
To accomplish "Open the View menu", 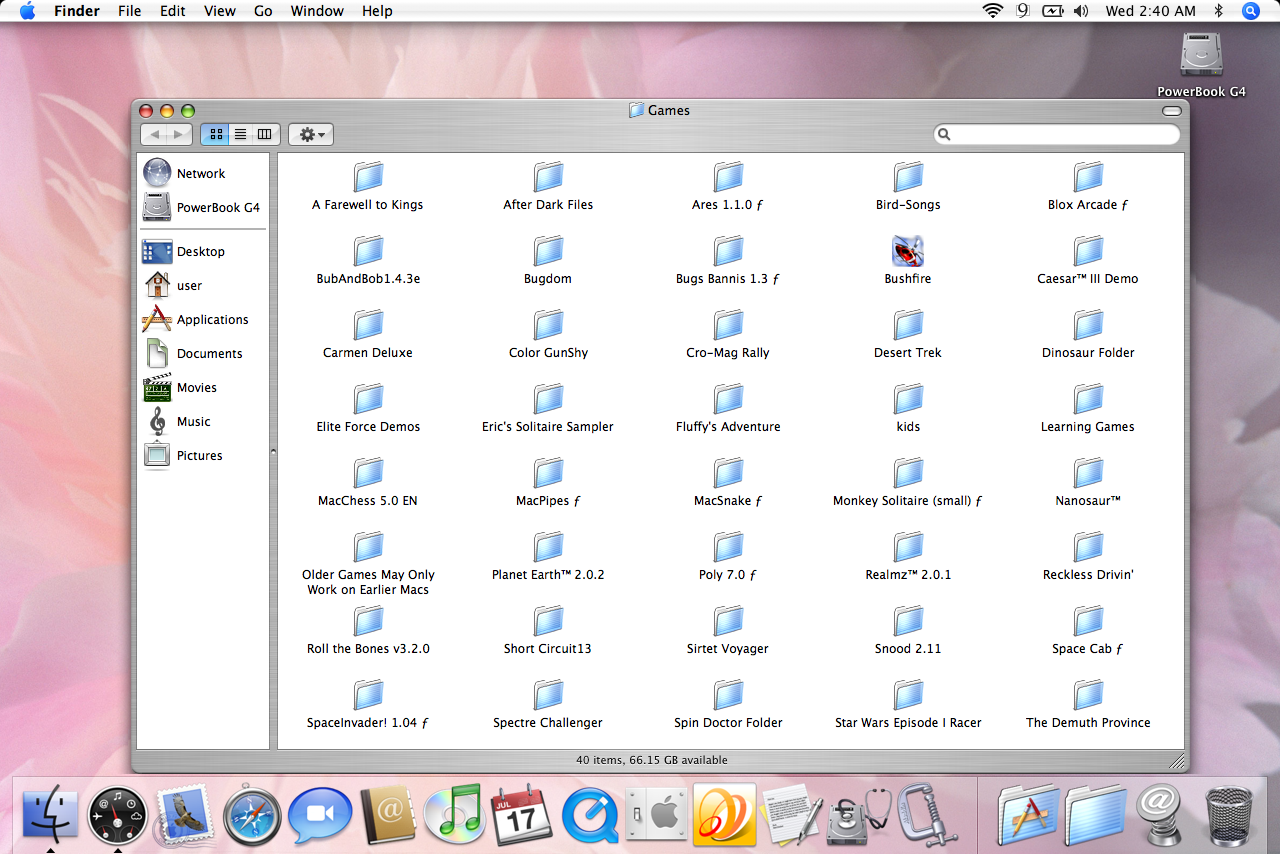I will click(220, 11).
